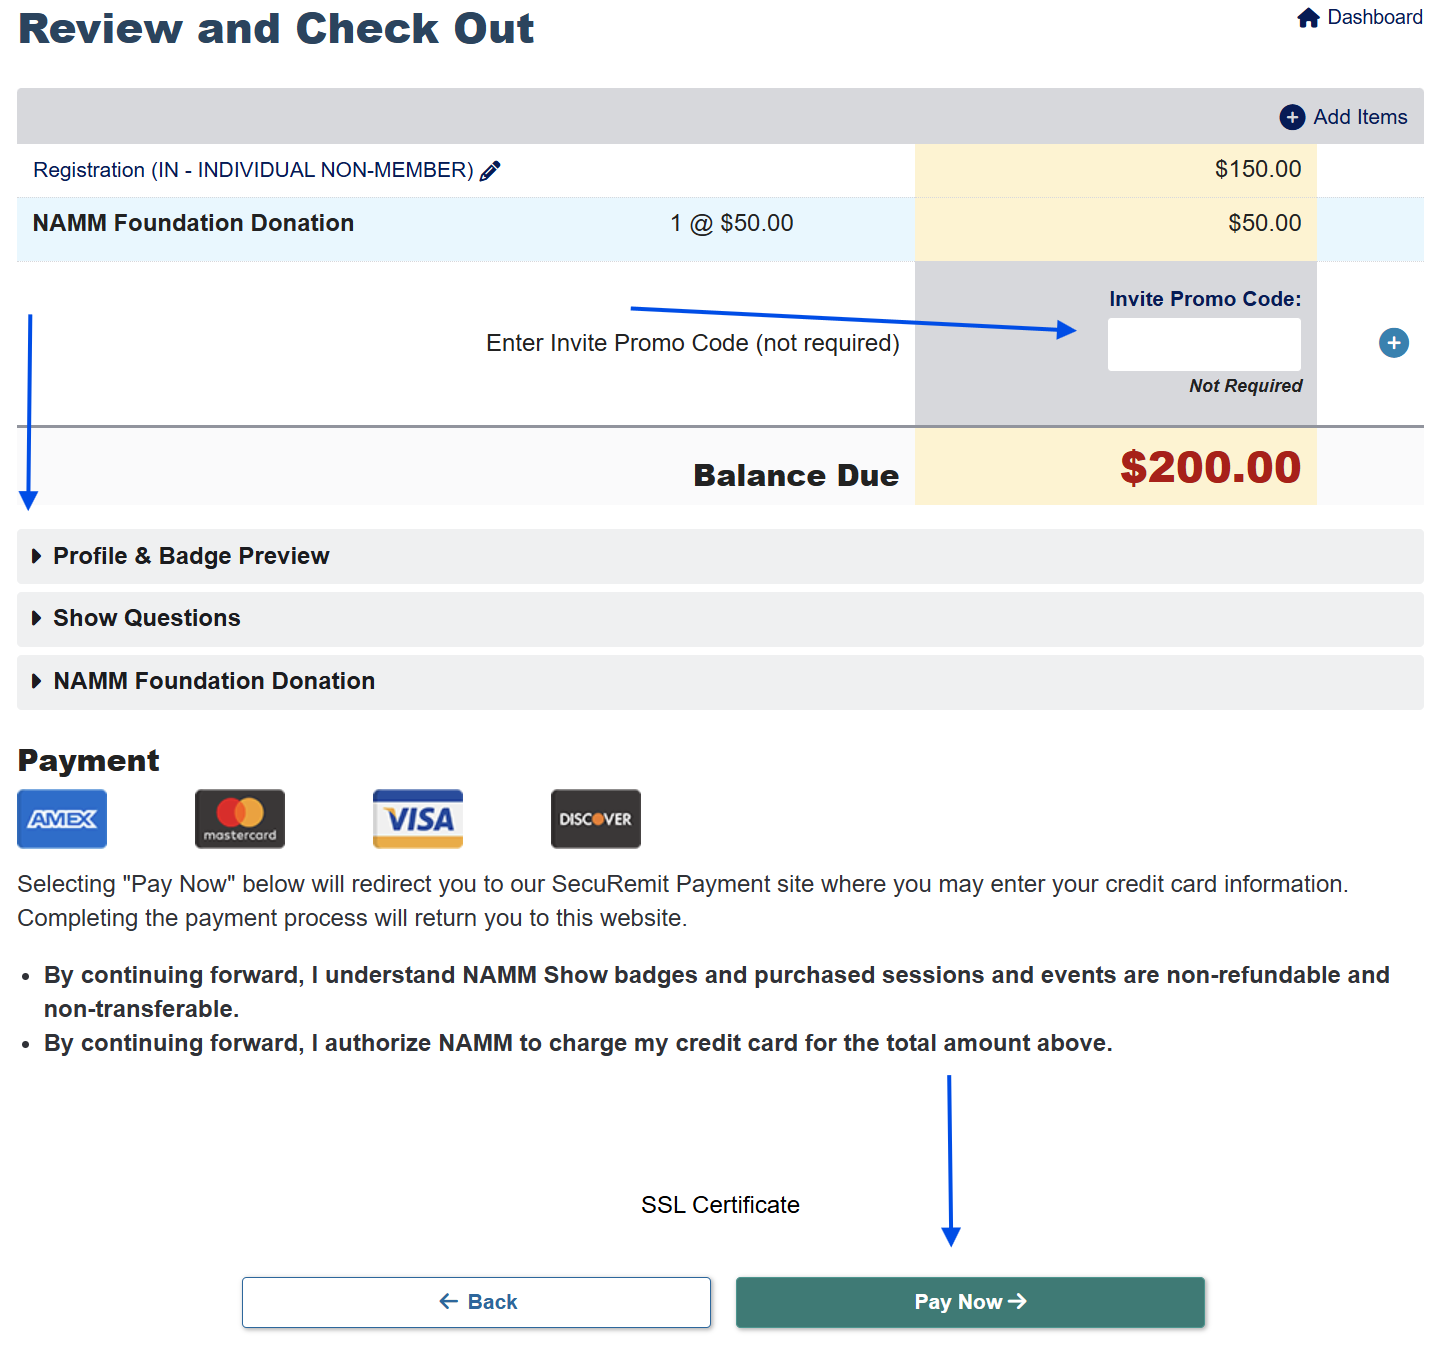Click the Invite Promo Code: label

(x=1205, y=299)
